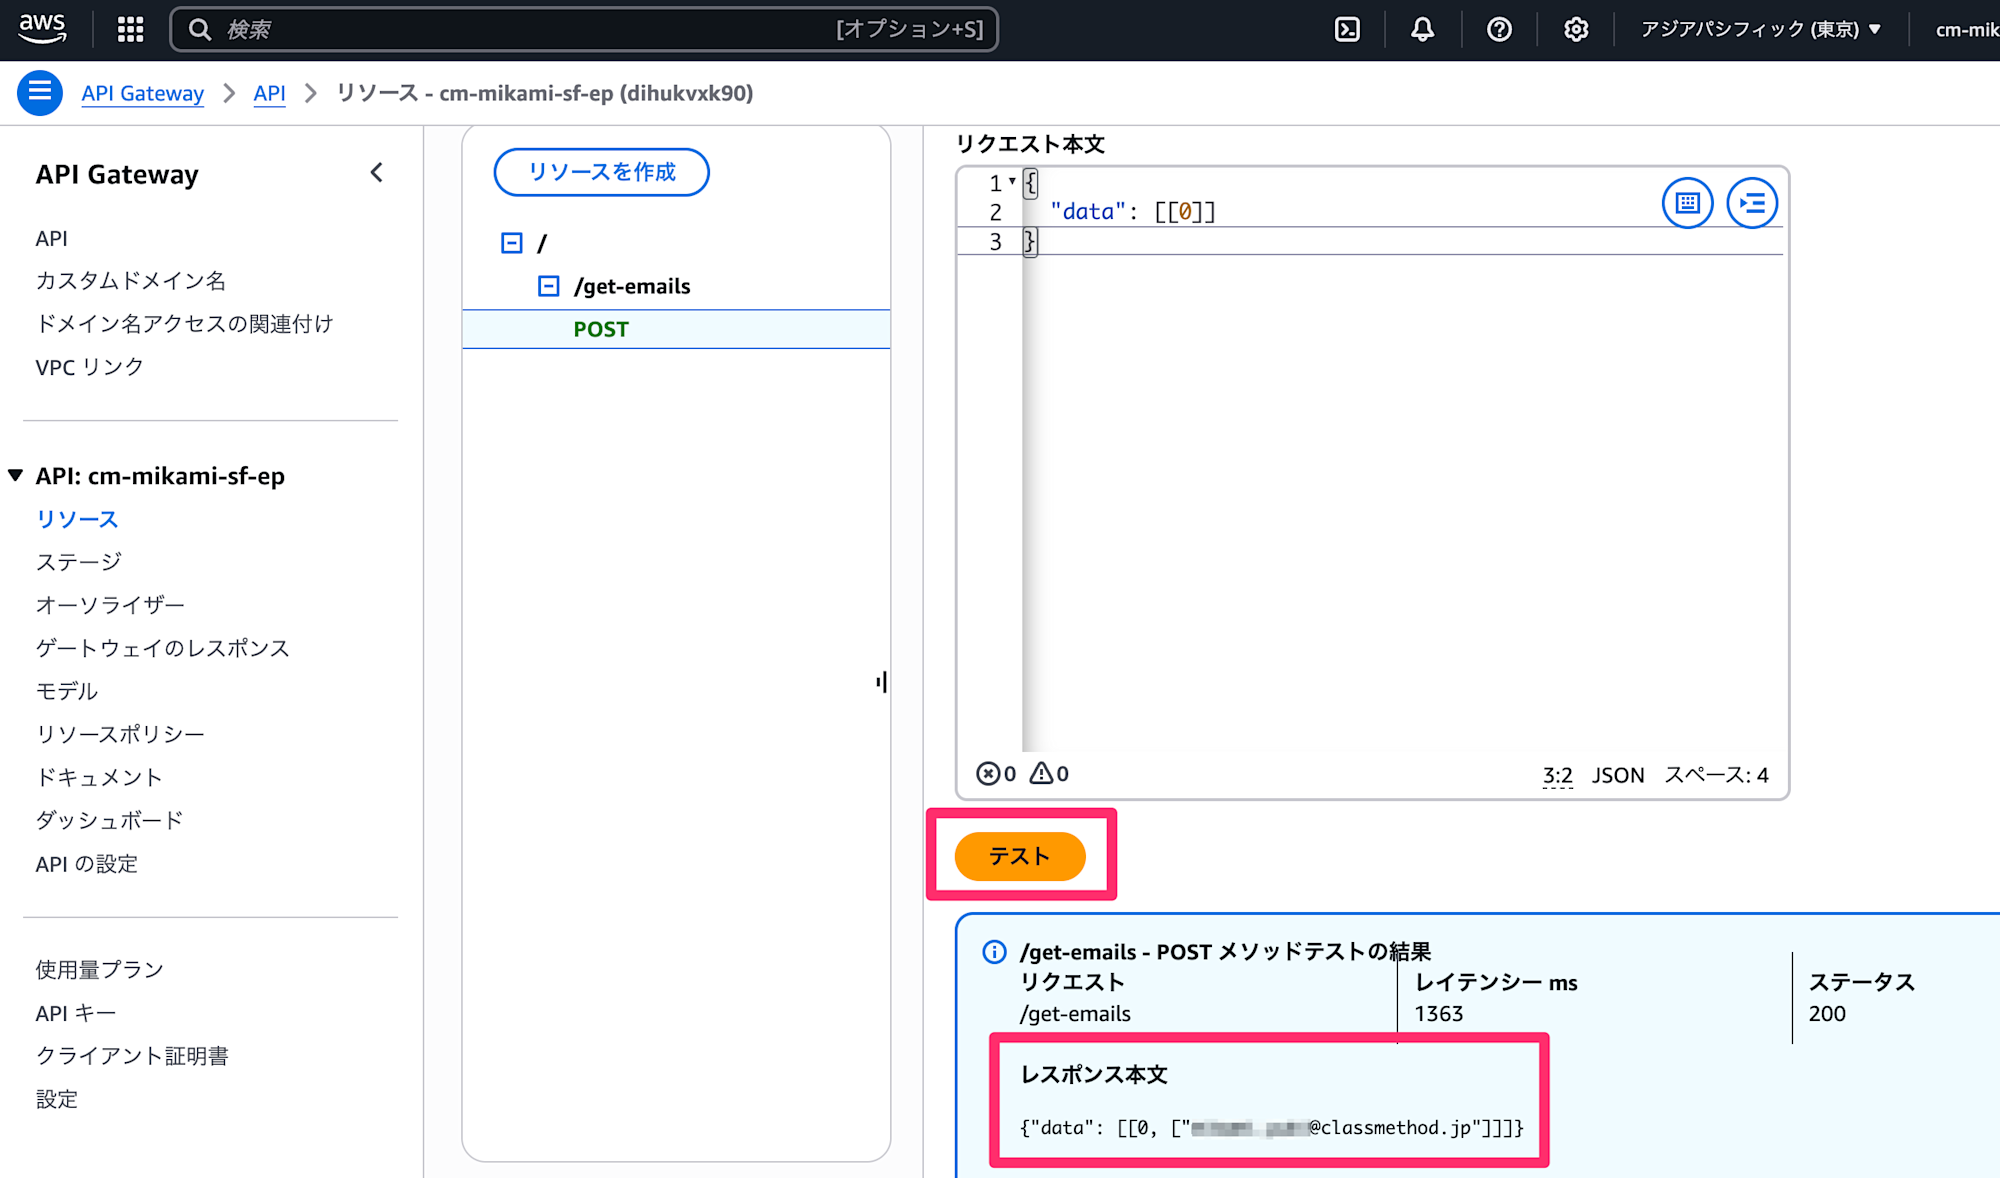Click the format indent icon in the editor
The image size is (2000, 1178).
point(1752,203)
